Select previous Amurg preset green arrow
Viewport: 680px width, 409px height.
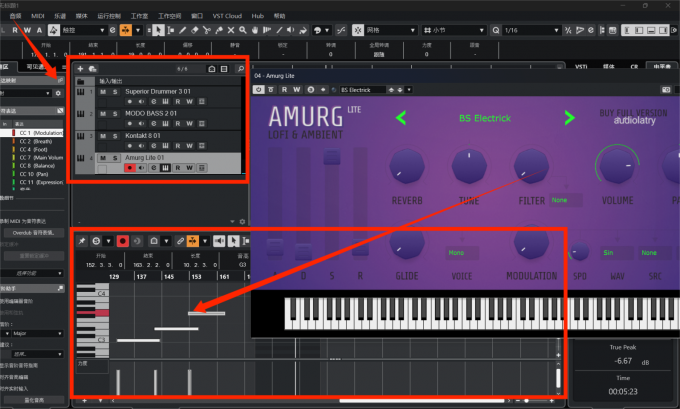tap(401, 118)
